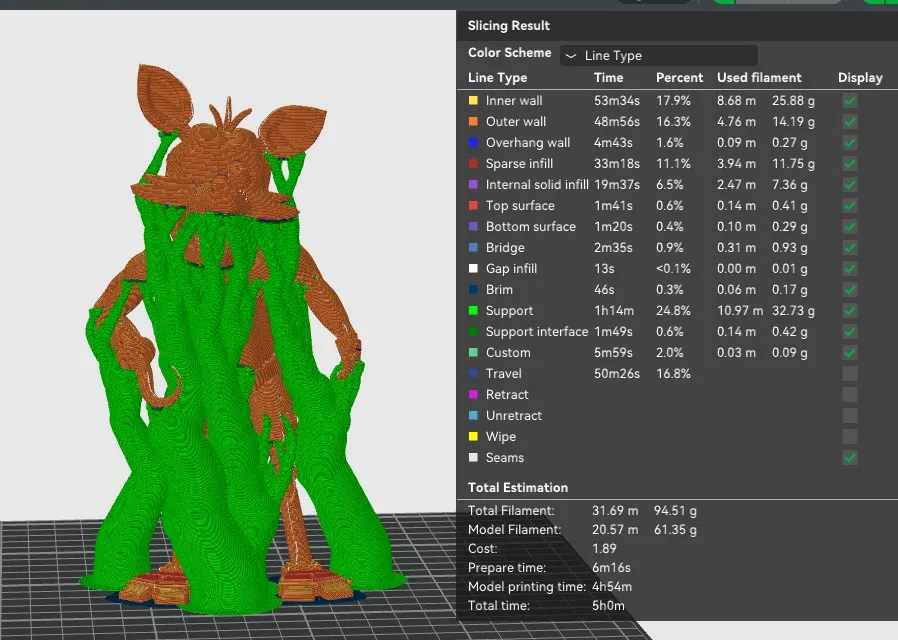This screenshot has width=898, height=640.
Task: Click the Outer wall time 48m56s
Action: [x=617, y=122]
